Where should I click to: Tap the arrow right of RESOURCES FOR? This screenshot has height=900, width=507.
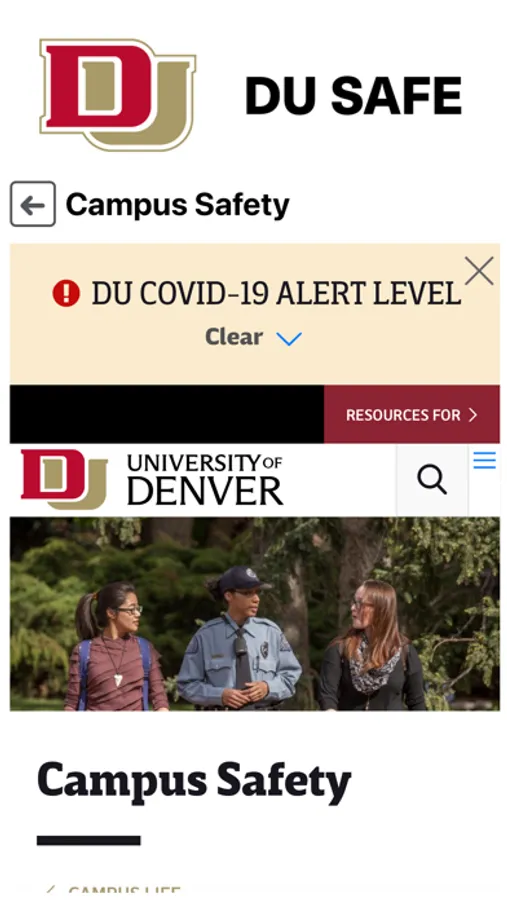[x=473, y=415]
